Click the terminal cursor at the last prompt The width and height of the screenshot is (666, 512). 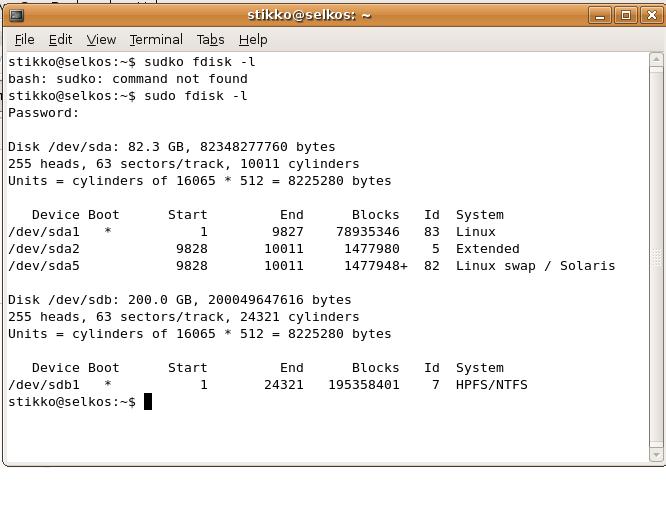point(148,402)
